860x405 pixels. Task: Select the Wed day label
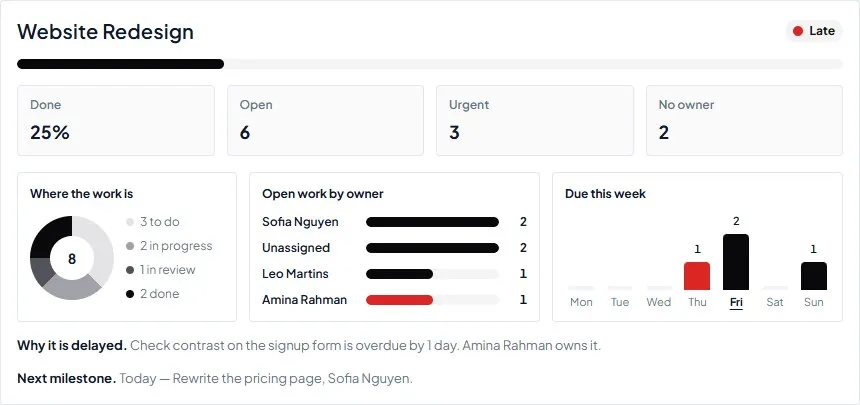(x=659, y=302)
